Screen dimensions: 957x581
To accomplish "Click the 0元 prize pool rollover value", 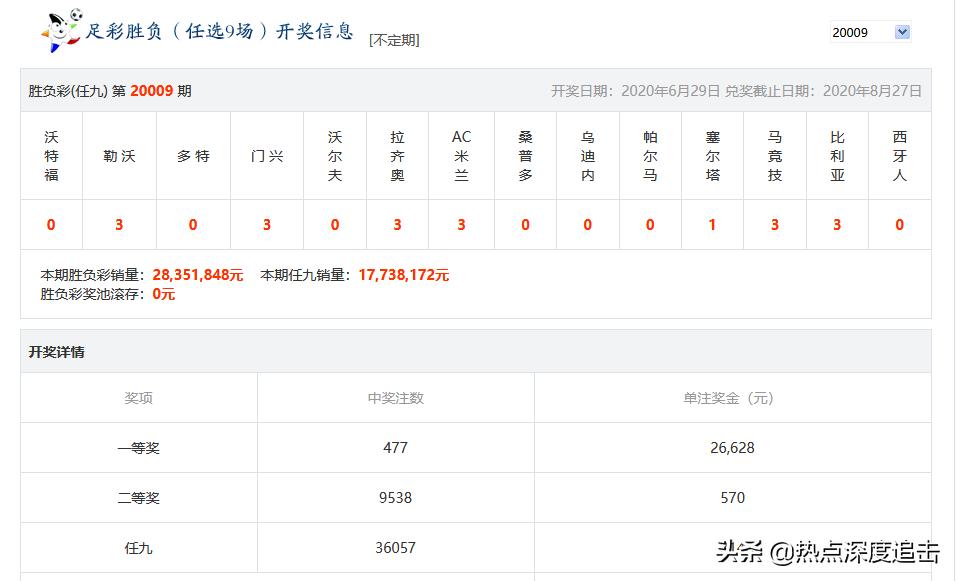I will [x=164, y=294].
